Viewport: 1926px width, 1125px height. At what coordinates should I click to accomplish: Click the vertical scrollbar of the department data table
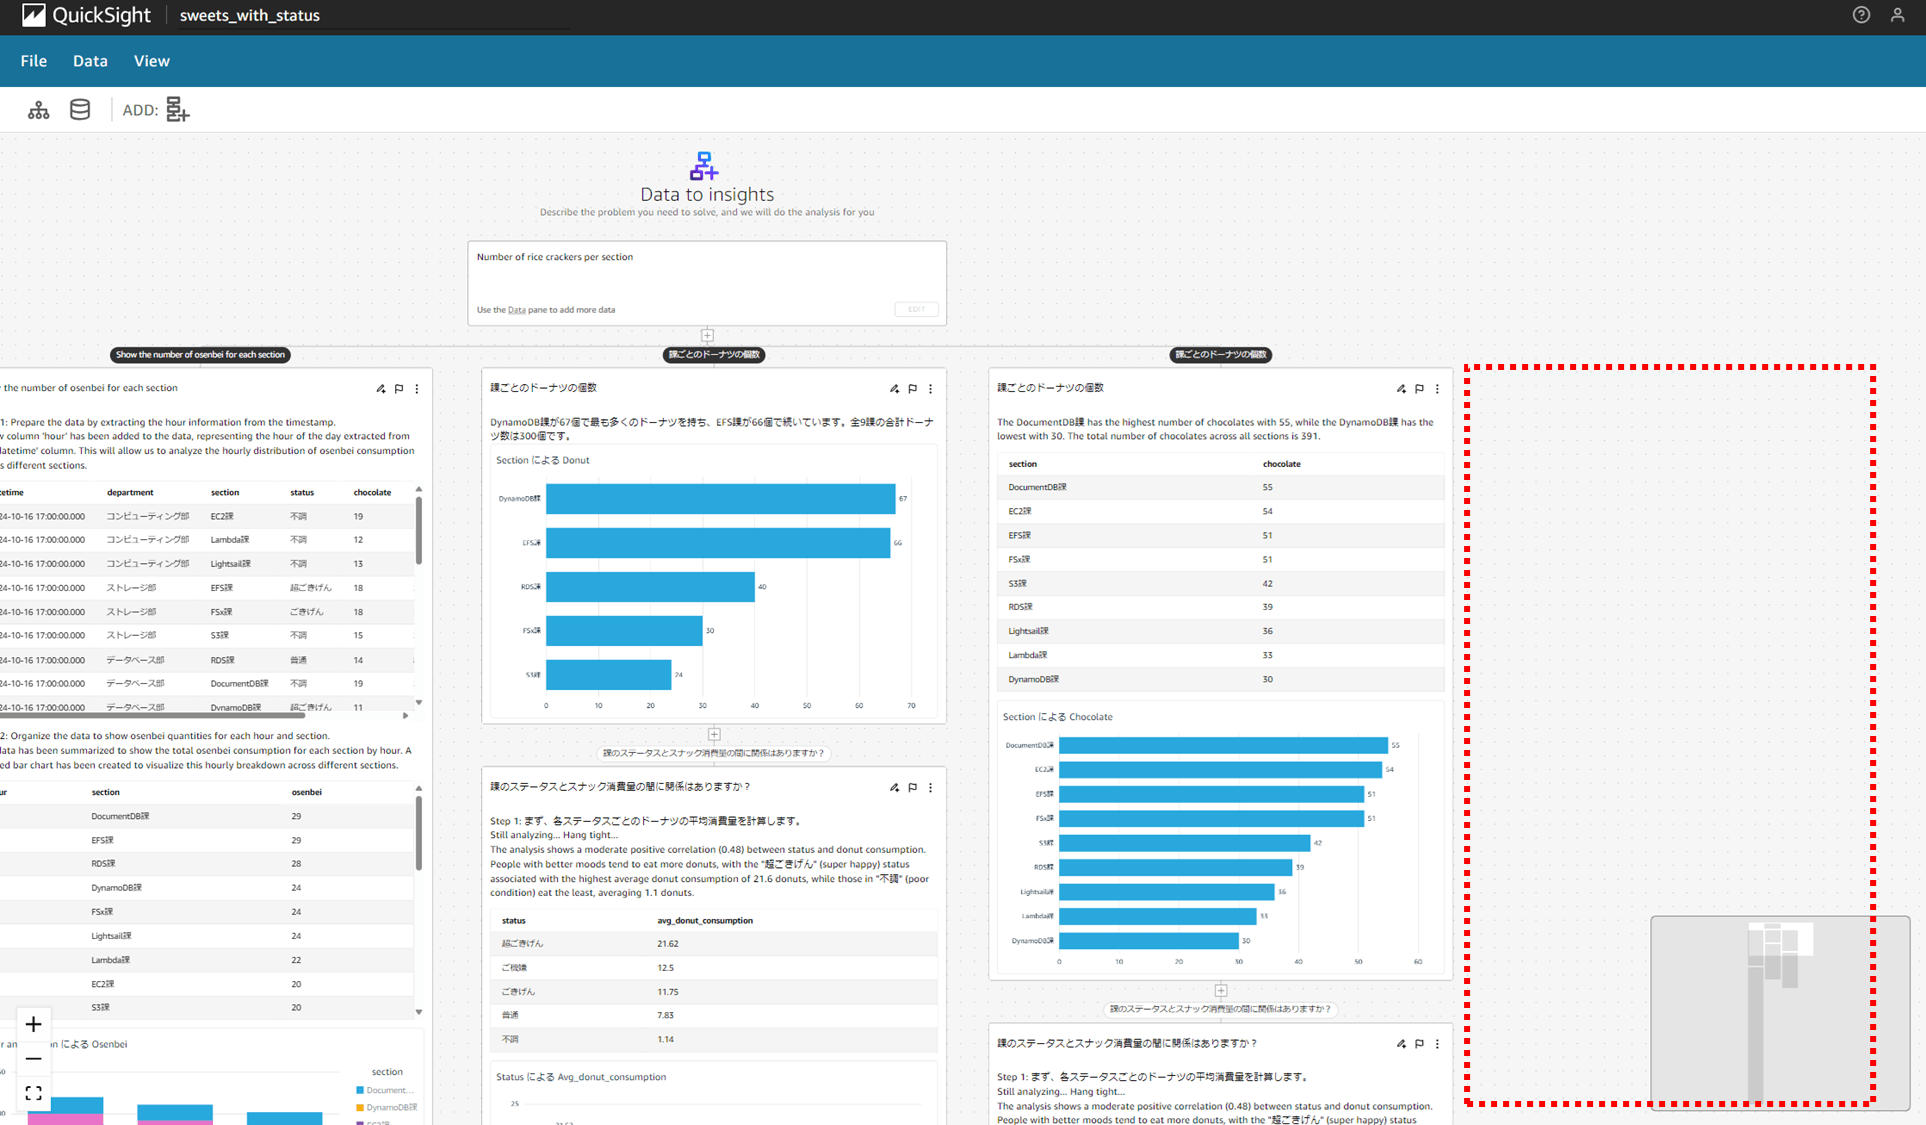coord(418,532)
